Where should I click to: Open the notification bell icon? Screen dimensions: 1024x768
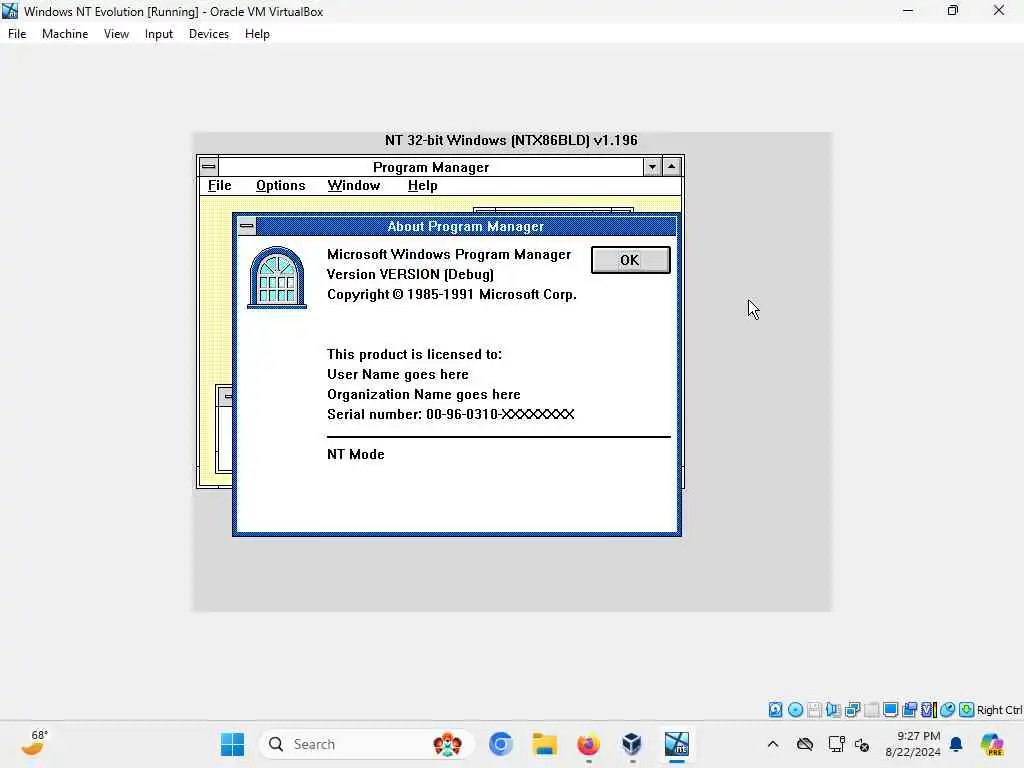point(956,744)
